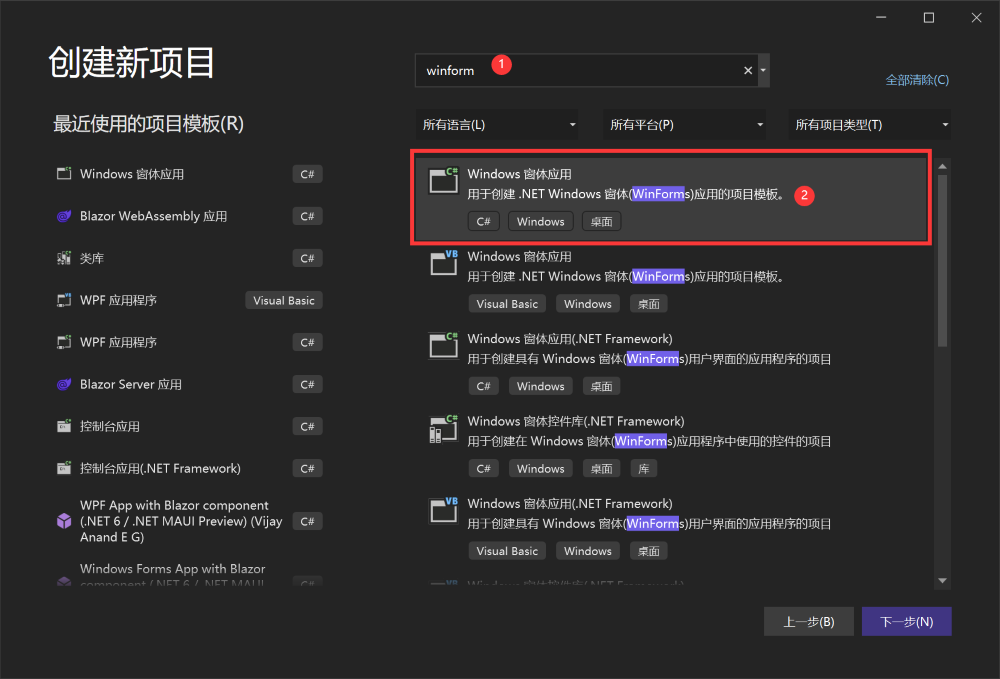Viewport: 1000px width, 679px height.
Task: Click the WPF App with Blazor component icon
Action: point(64,521)
